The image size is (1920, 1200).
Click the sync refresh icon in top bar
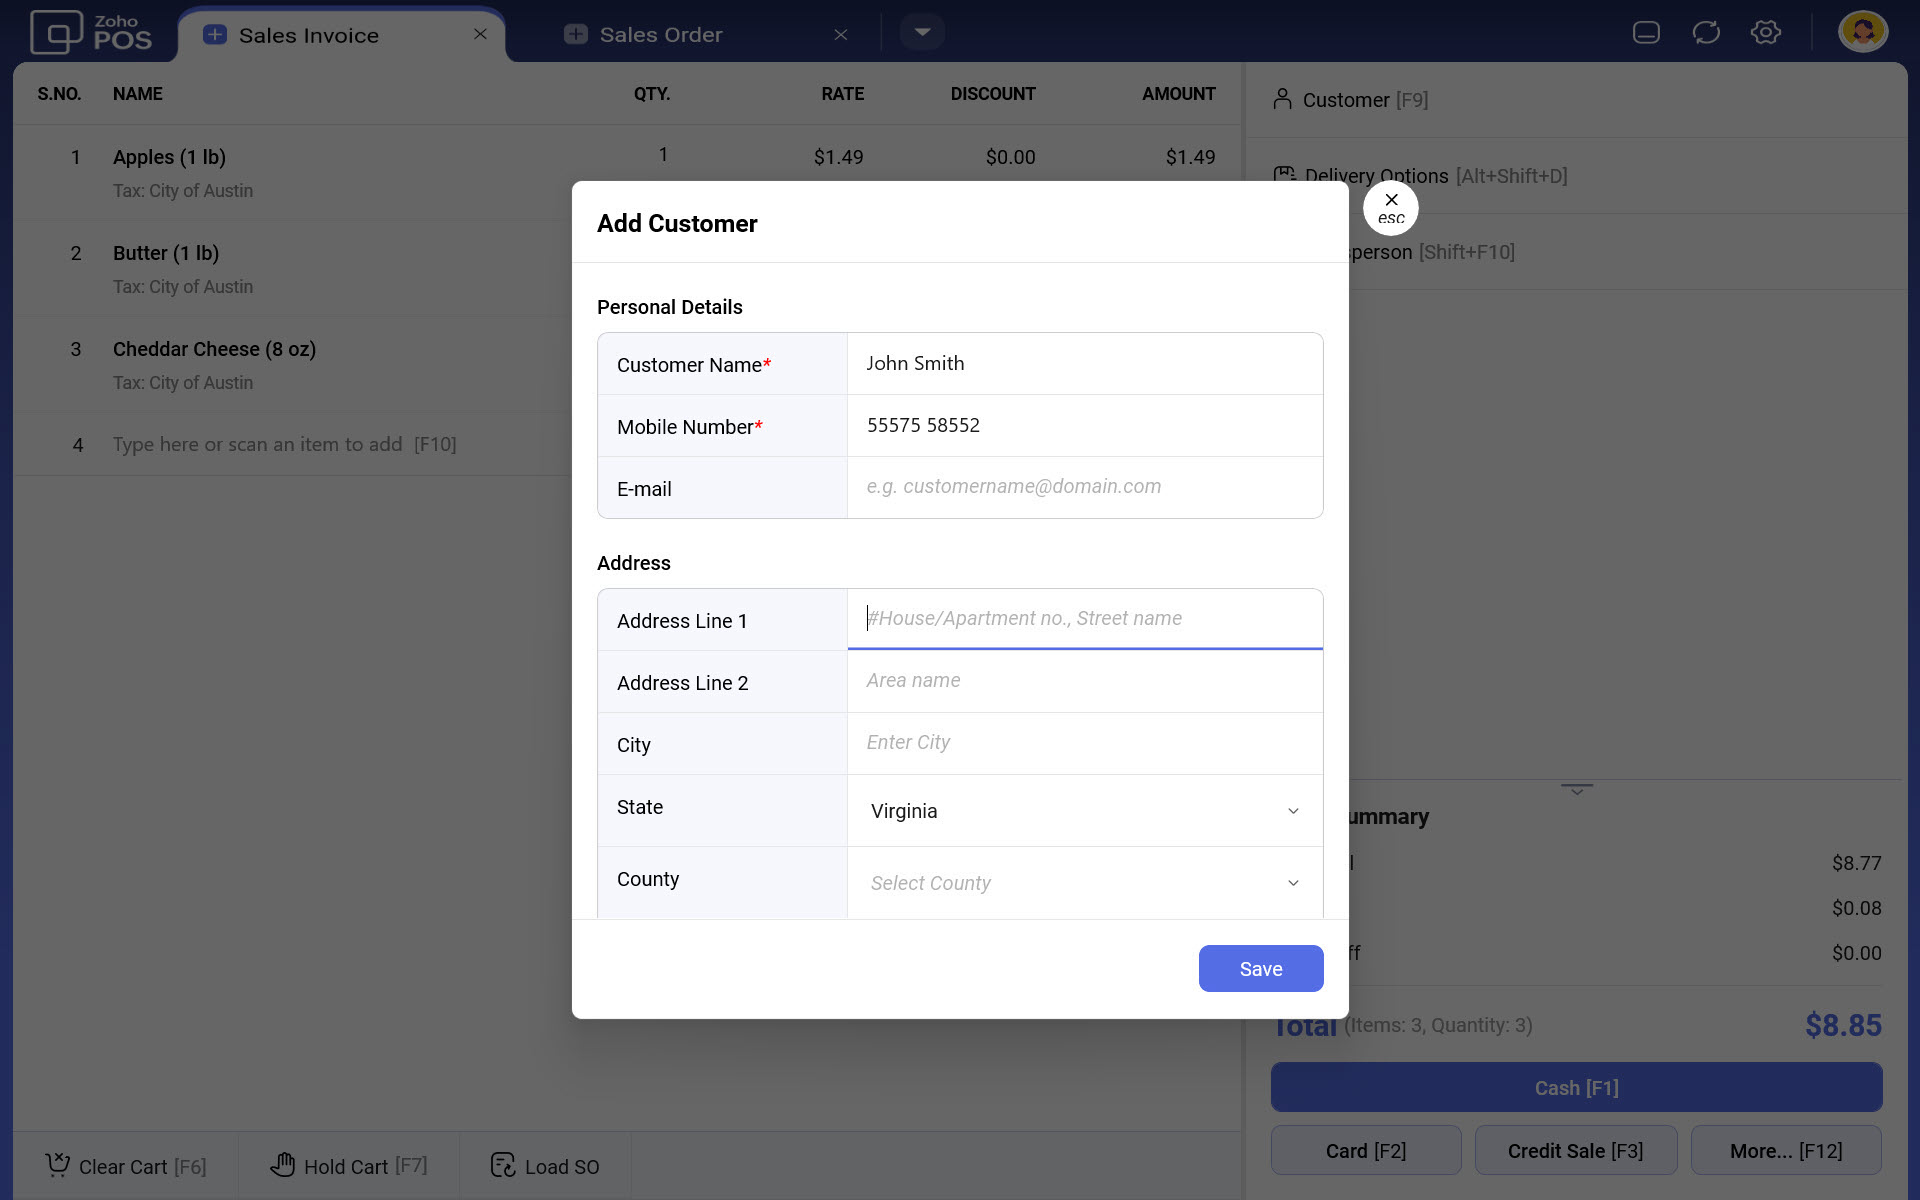[x=1706, y=33]
